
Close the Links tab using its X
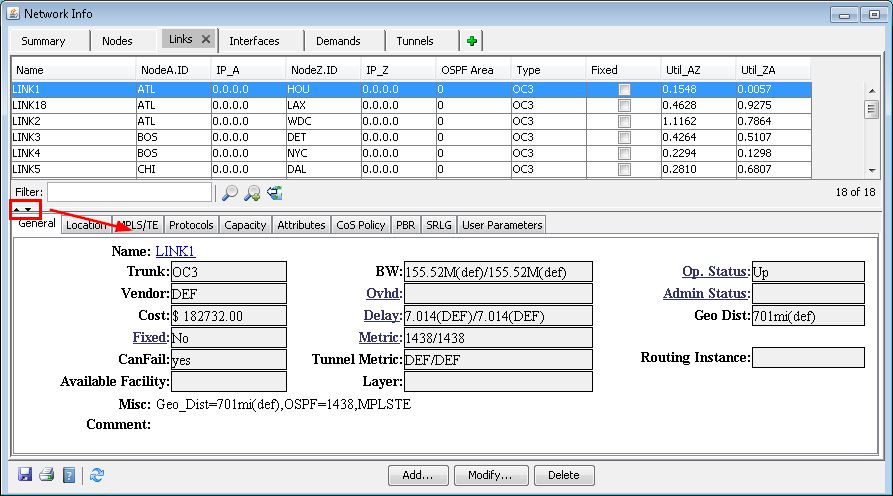pos(206,40)
